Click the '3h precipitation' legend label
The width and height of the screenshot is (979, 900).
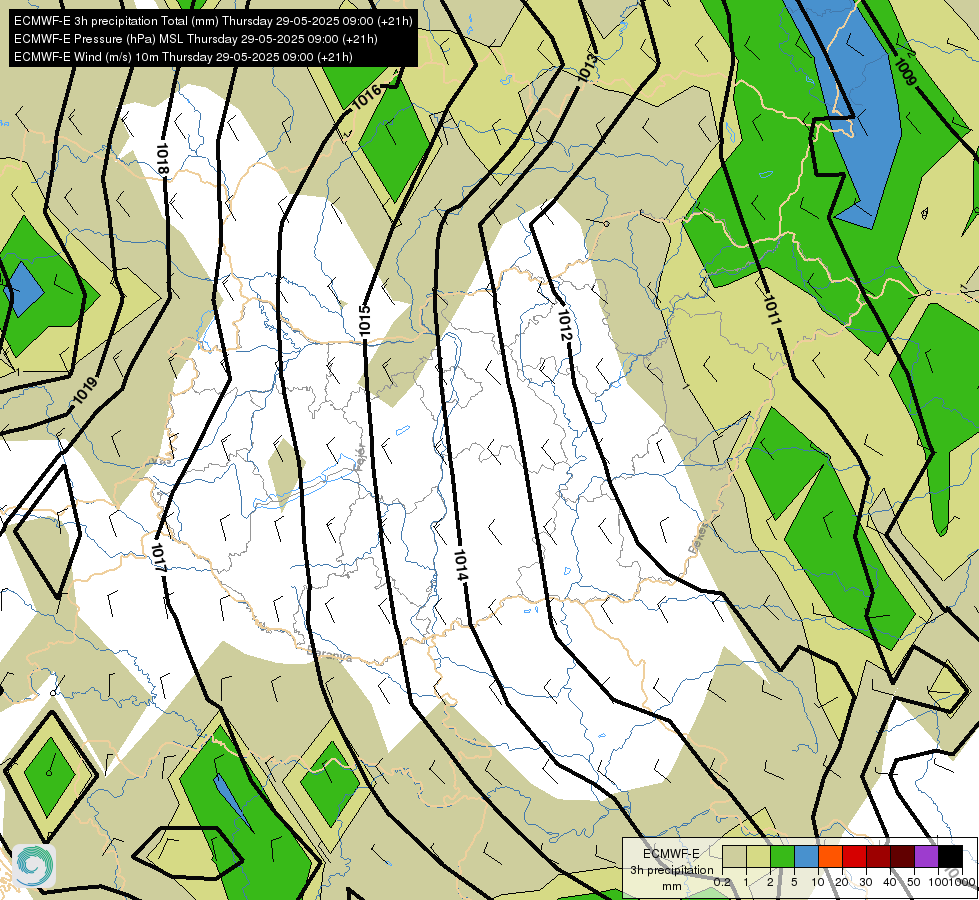point(671,870)
